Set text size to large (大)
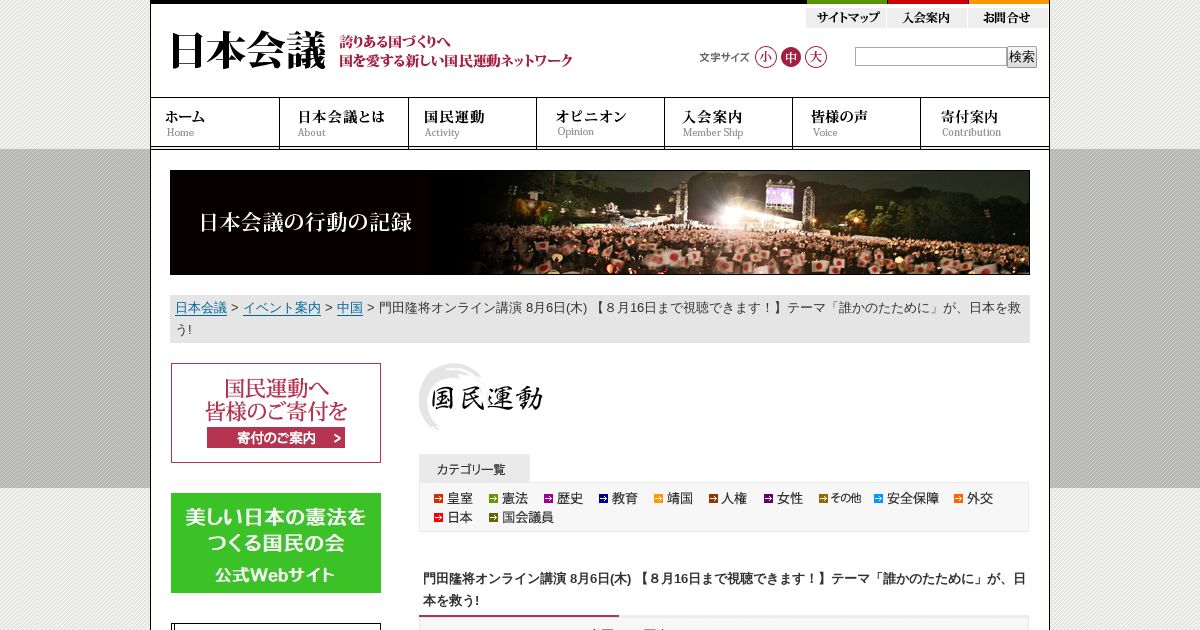 pos(816,57)
